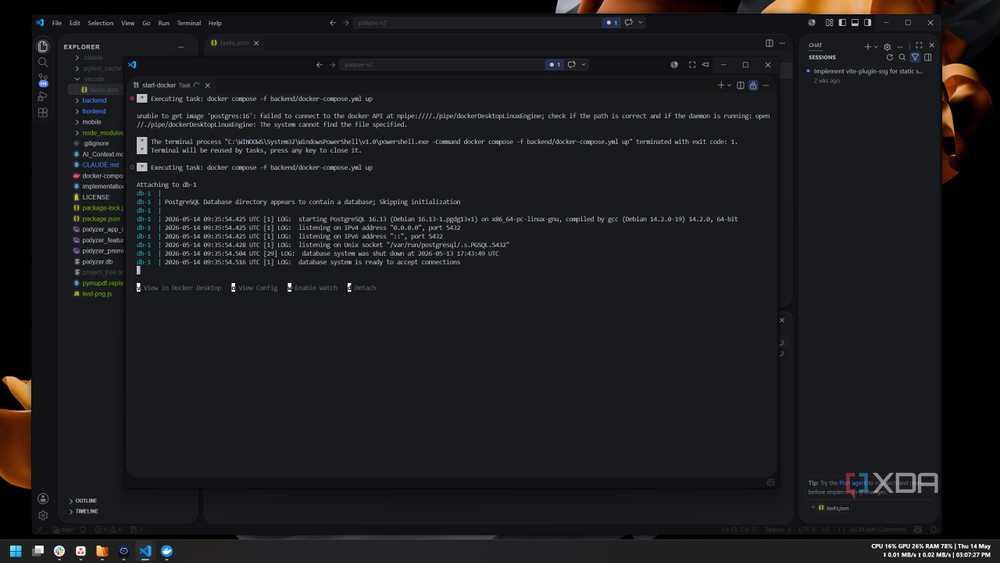Toggle the sessions filter funnel
Viewport: 1000px width, 563px height.
915,57
